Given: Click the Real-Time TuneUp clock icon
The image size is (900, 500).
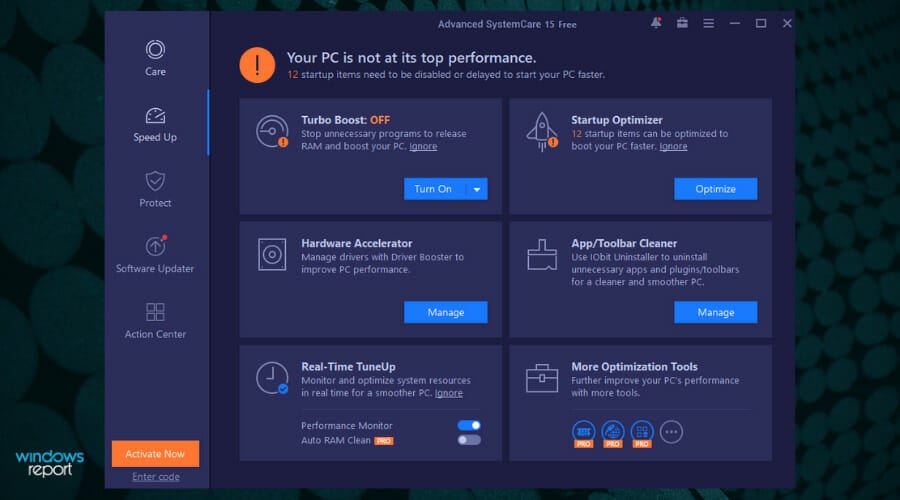Looking at the screenshot, I should [272, 378].
